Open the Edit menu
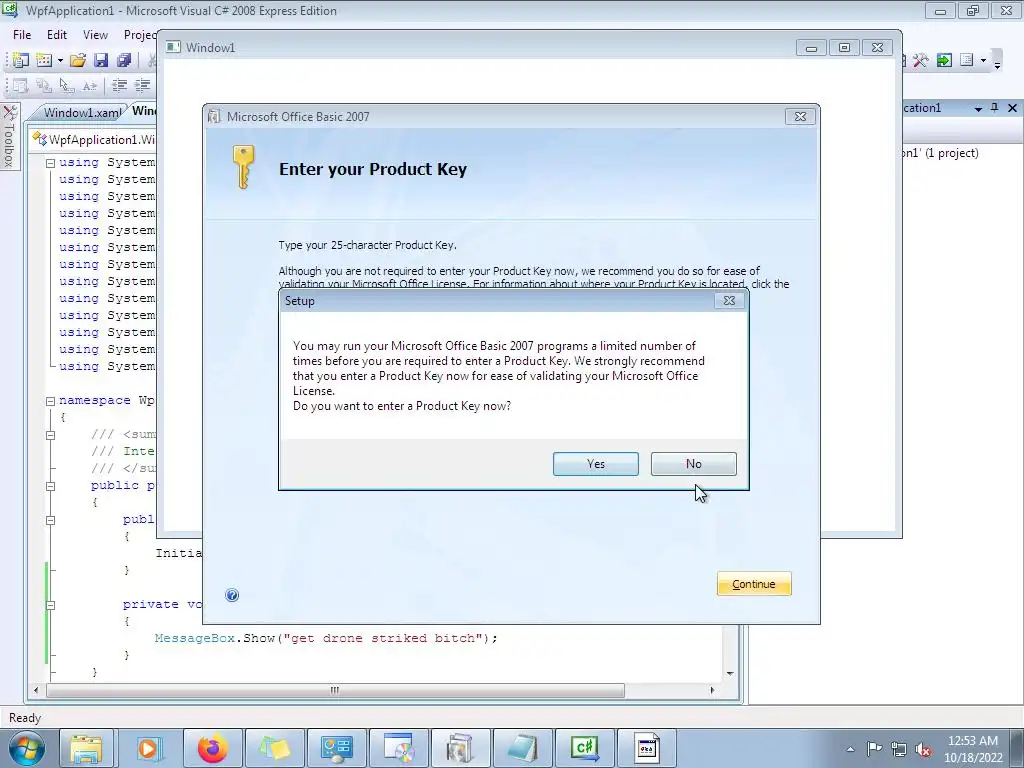This screenshot has height=768, width=1024. tap(57, 35)
